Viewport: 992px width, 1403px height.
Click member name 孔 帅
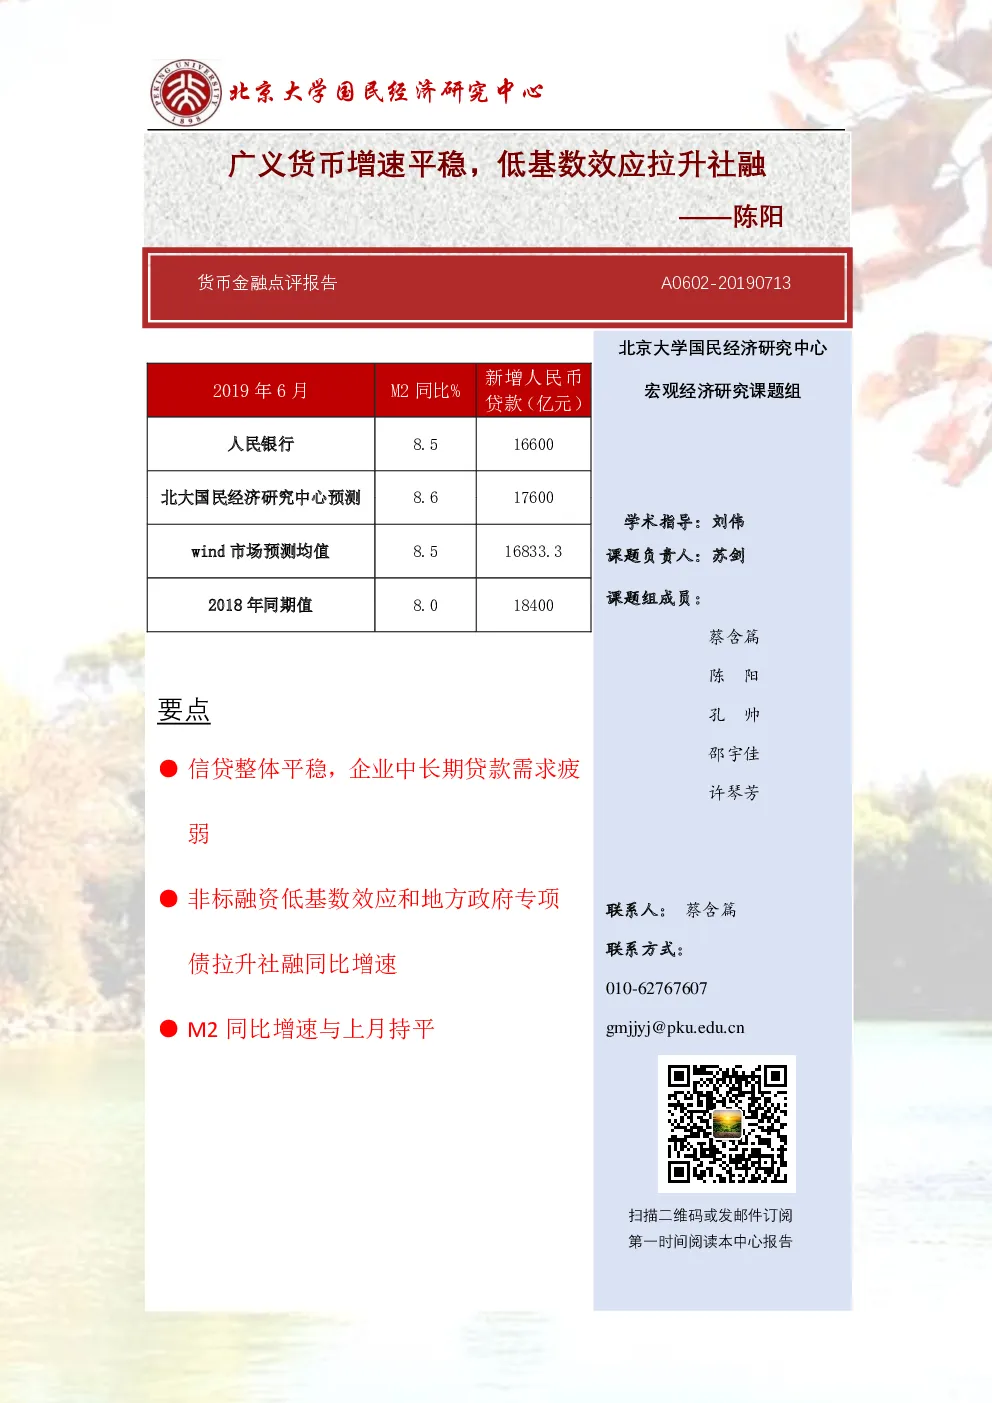[x=734, y=715]
